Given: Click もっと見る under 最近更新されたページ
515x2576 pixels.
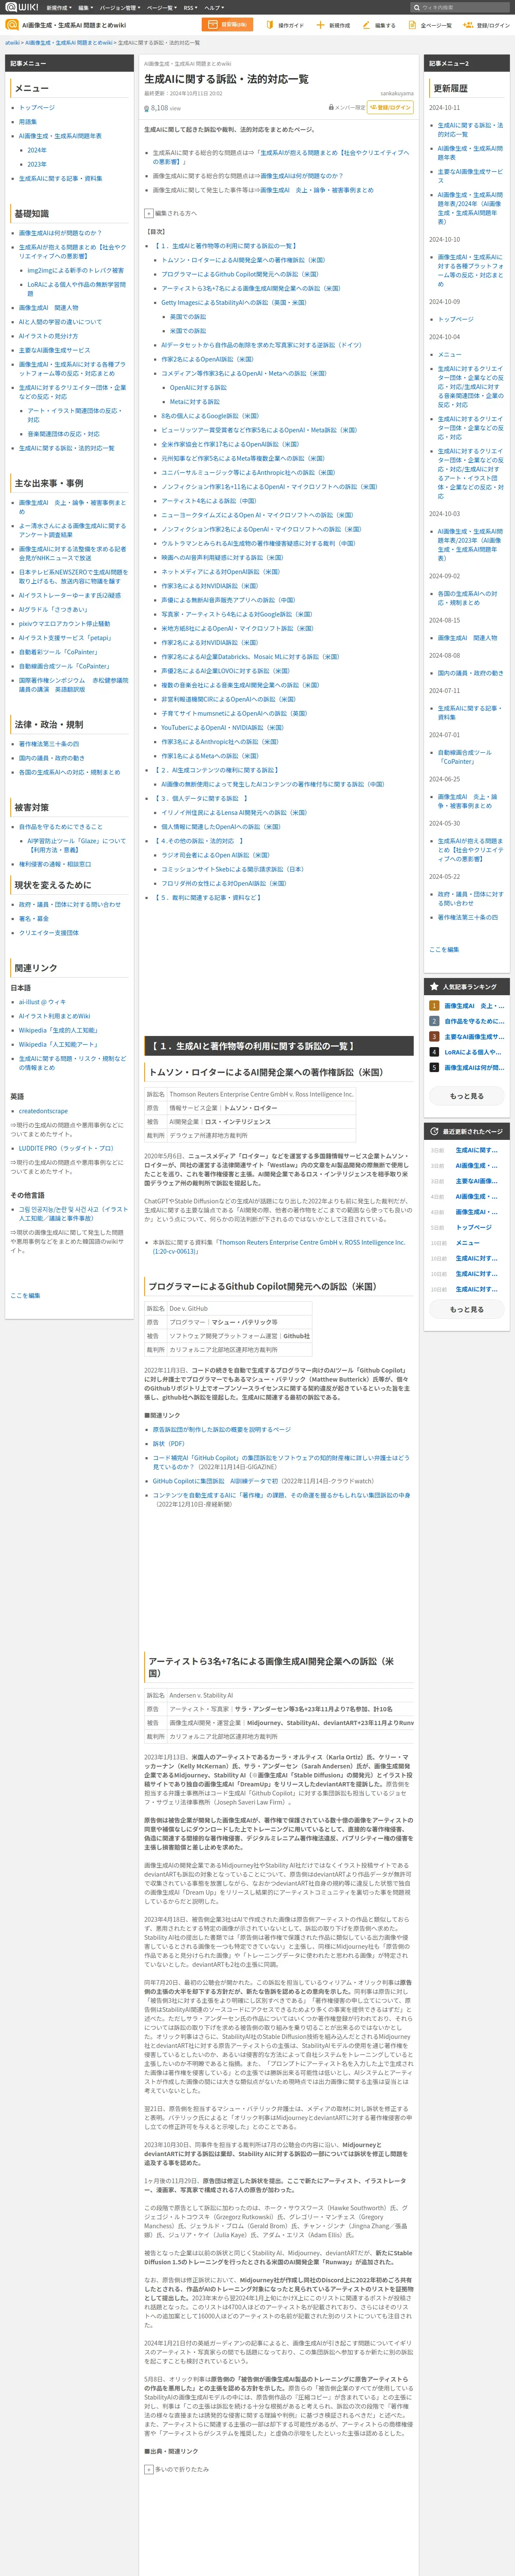Looking at the screenshot, I should [x=466, y=1309].
